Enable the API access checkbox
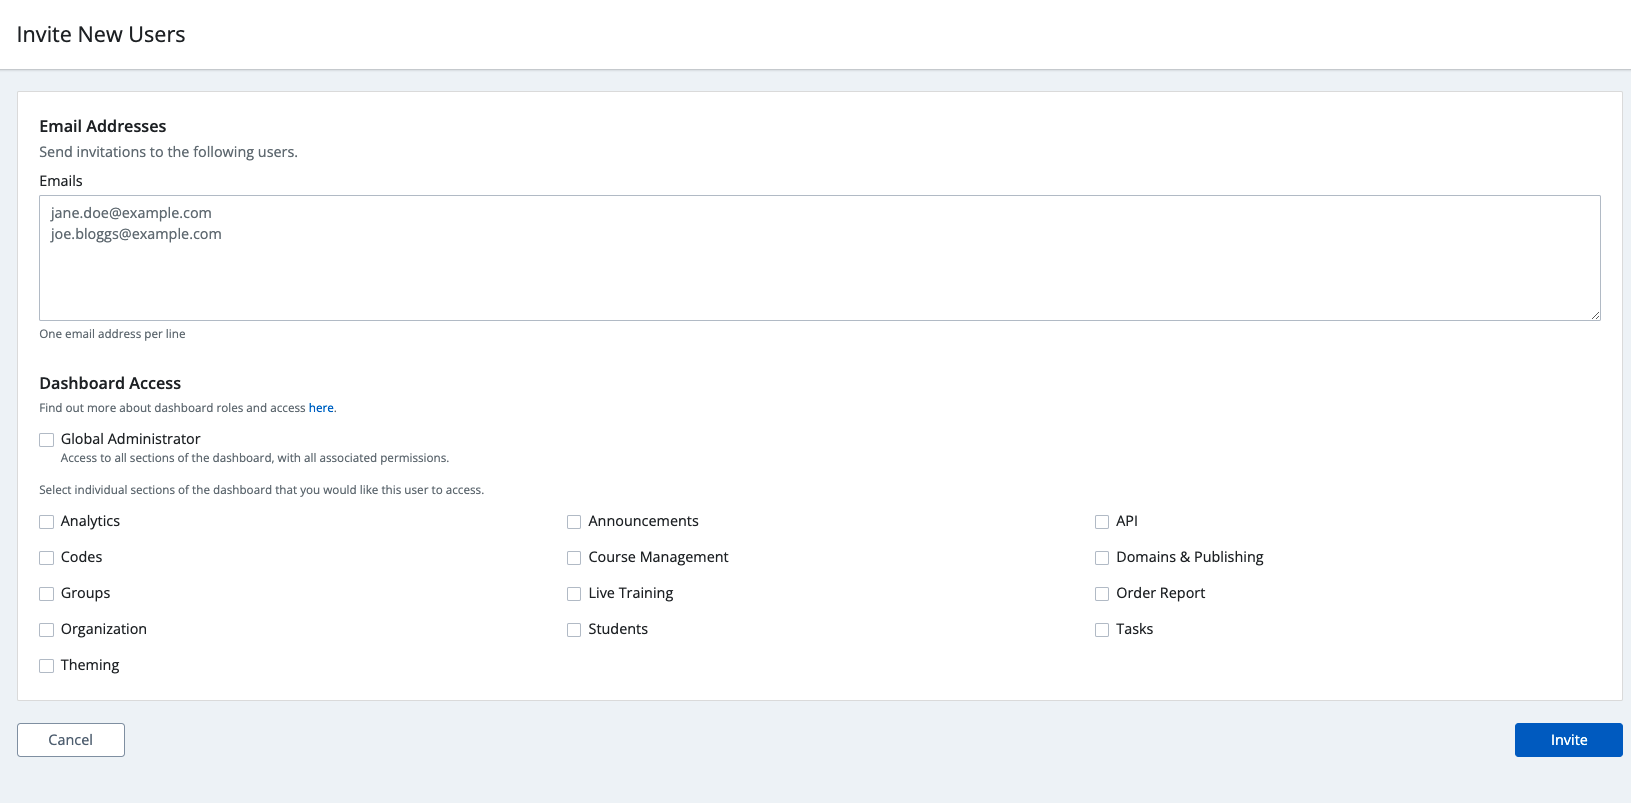The image size is (1631, 803). coord(1102,522)
